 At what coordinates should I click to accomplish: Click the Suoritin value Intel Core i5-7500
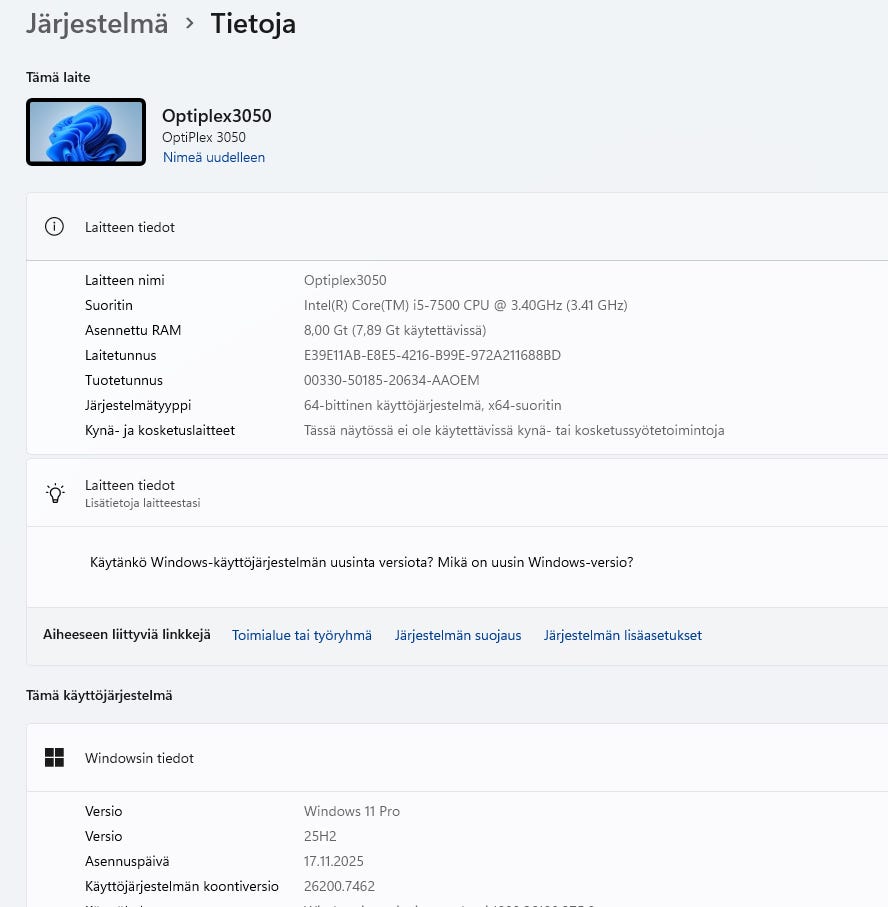[465, 305]
